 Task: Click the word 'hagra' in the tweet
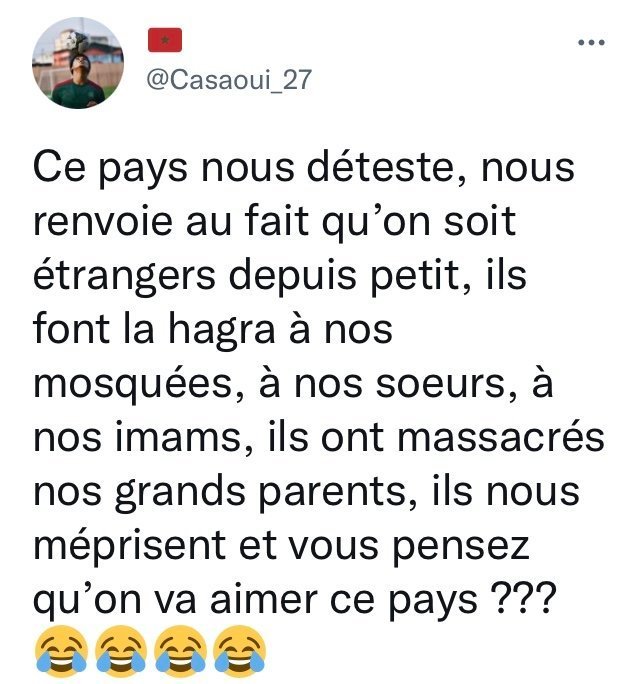coord(222,329)
